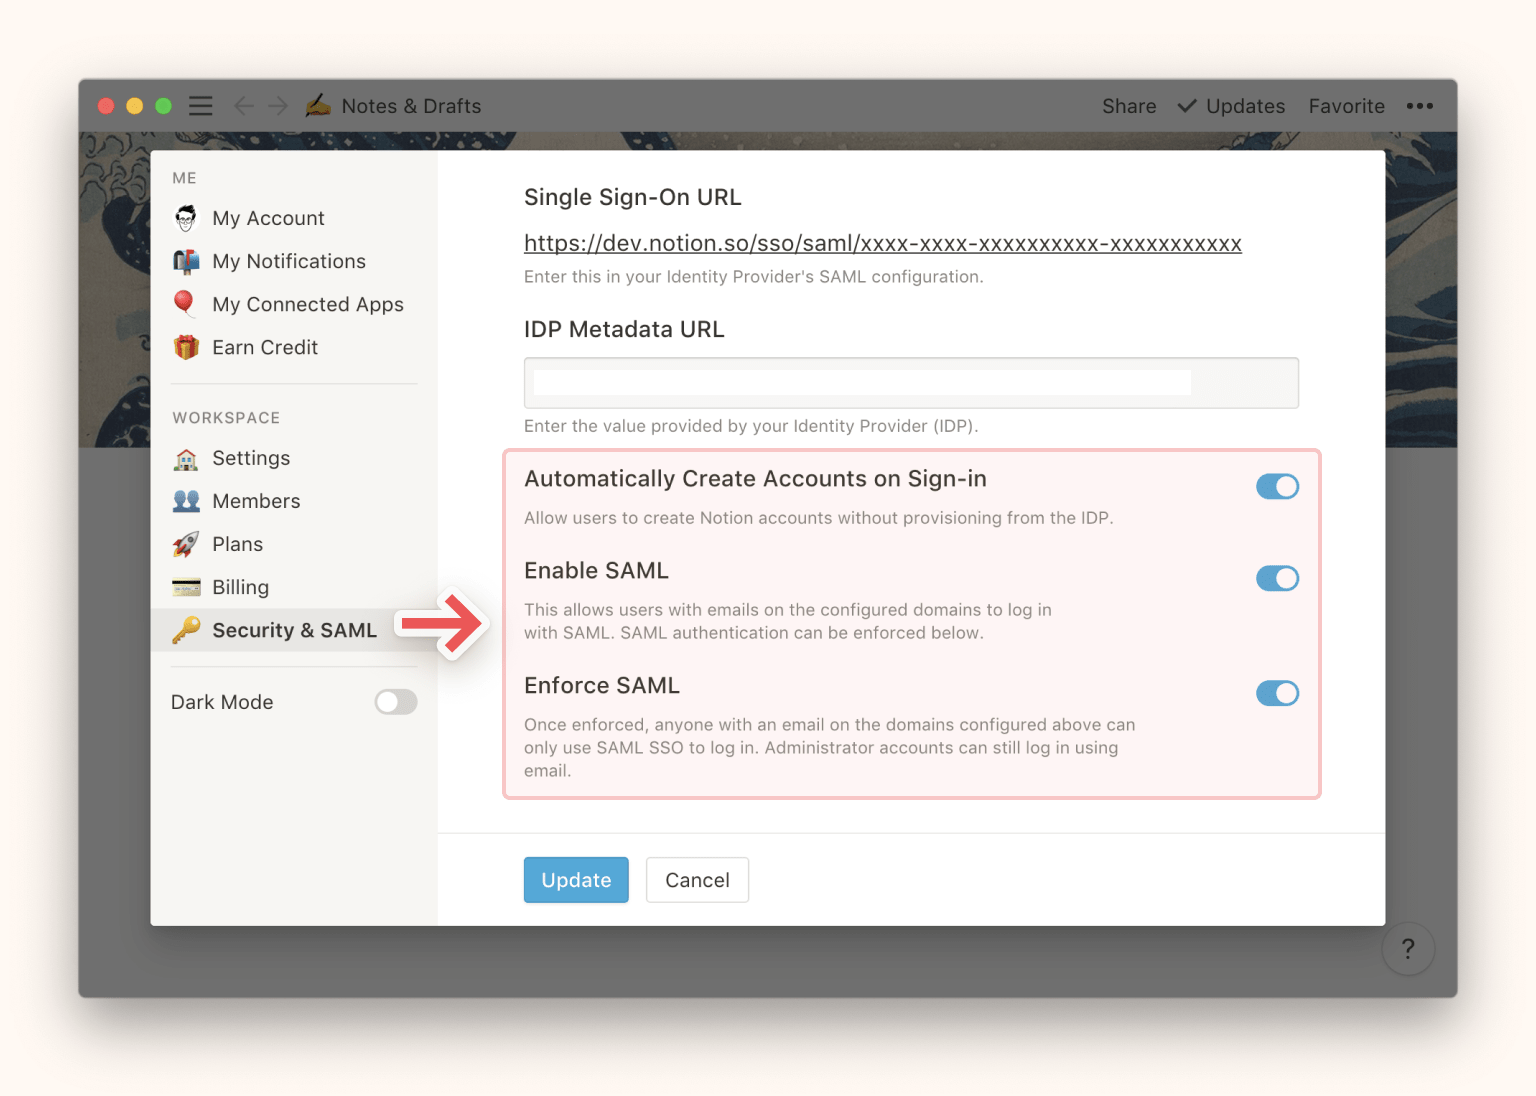Click the house icon beside Settings
The image size is (1536, 1096).
pos(186,459)
